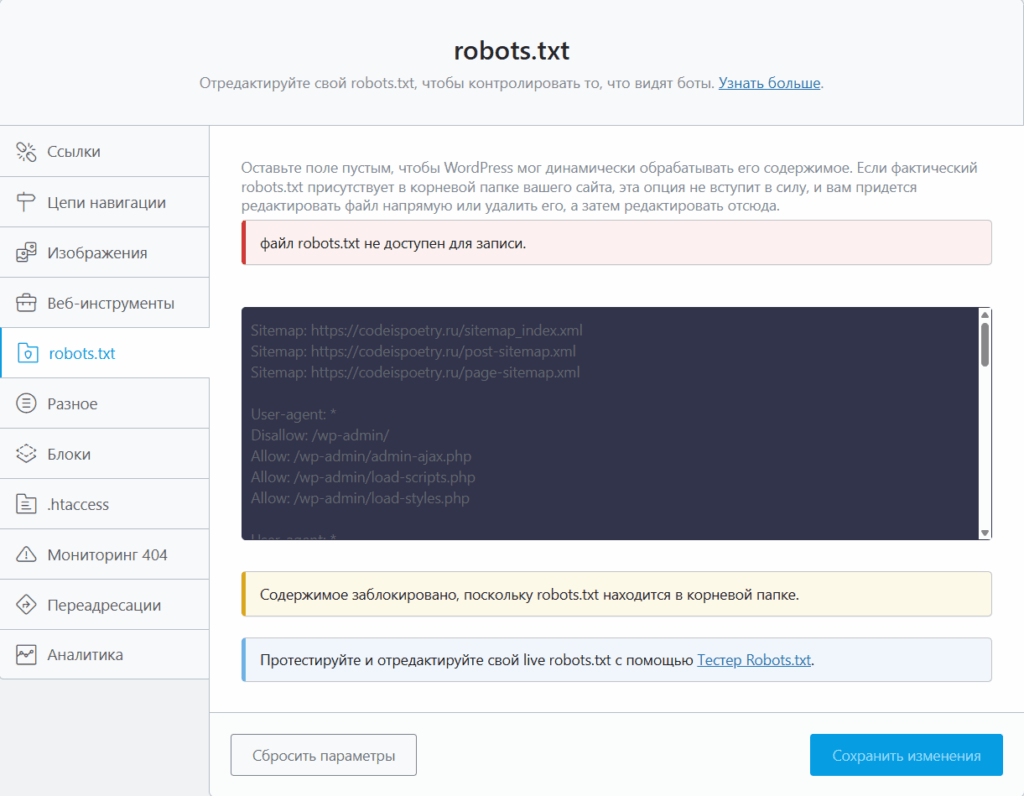Click the Блоки stacked layers icon
1024x796 pixels.
[26, 454]
